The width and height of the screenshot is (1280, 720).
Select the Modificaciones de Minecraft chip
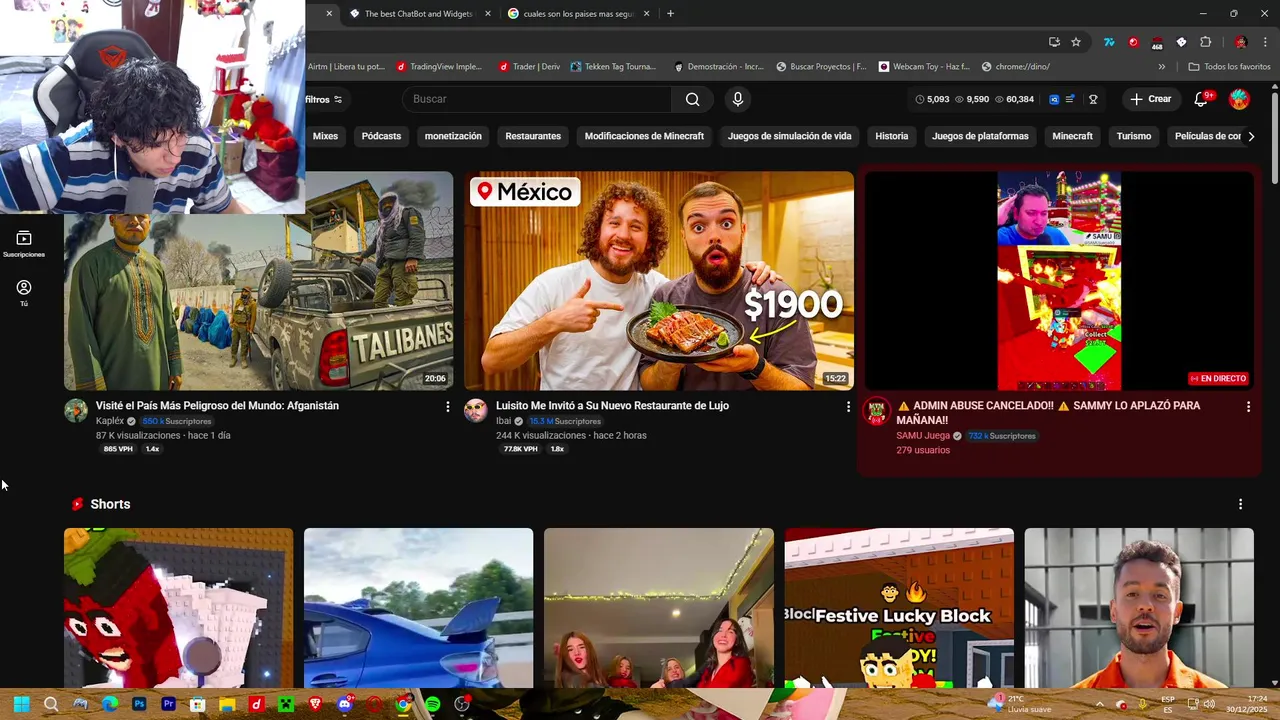coord(644,136)
